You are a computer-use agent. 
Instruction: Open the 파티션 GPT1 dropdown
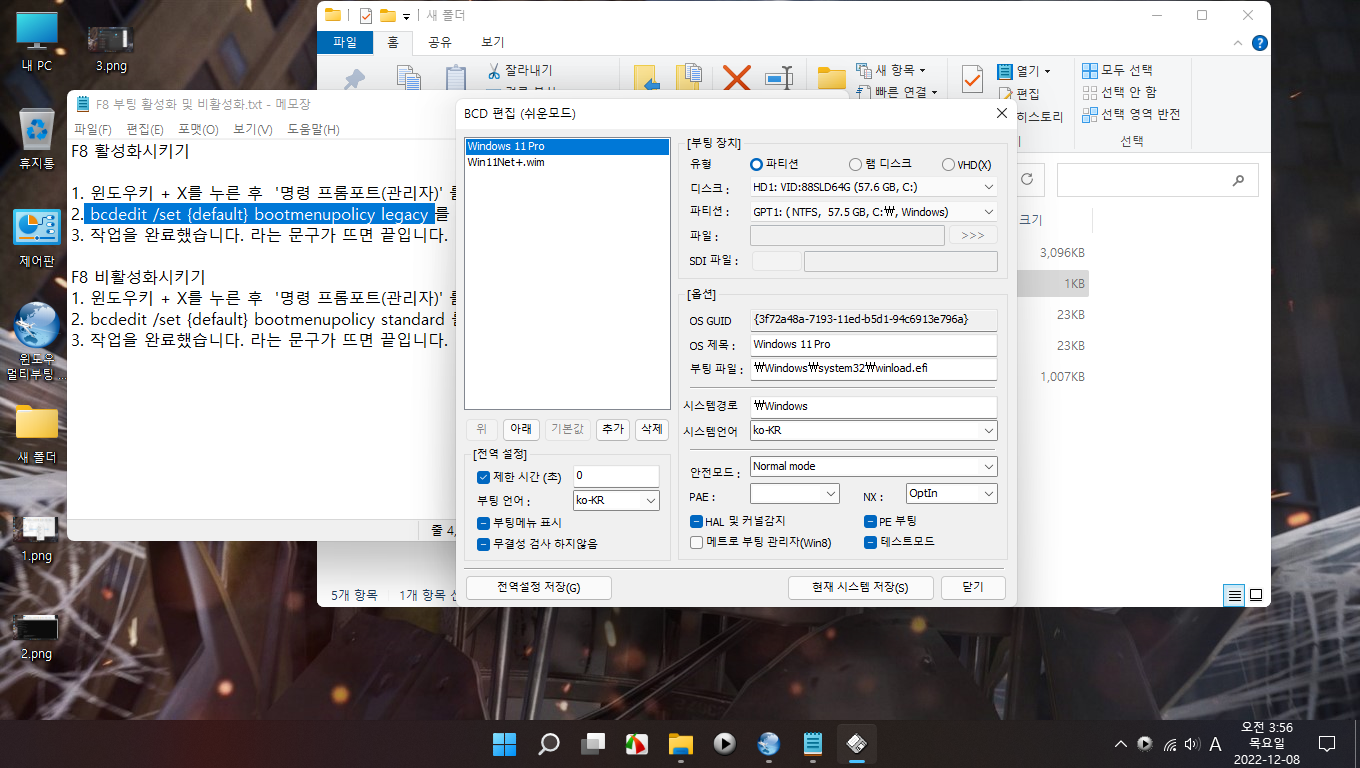tap(873, 212)
